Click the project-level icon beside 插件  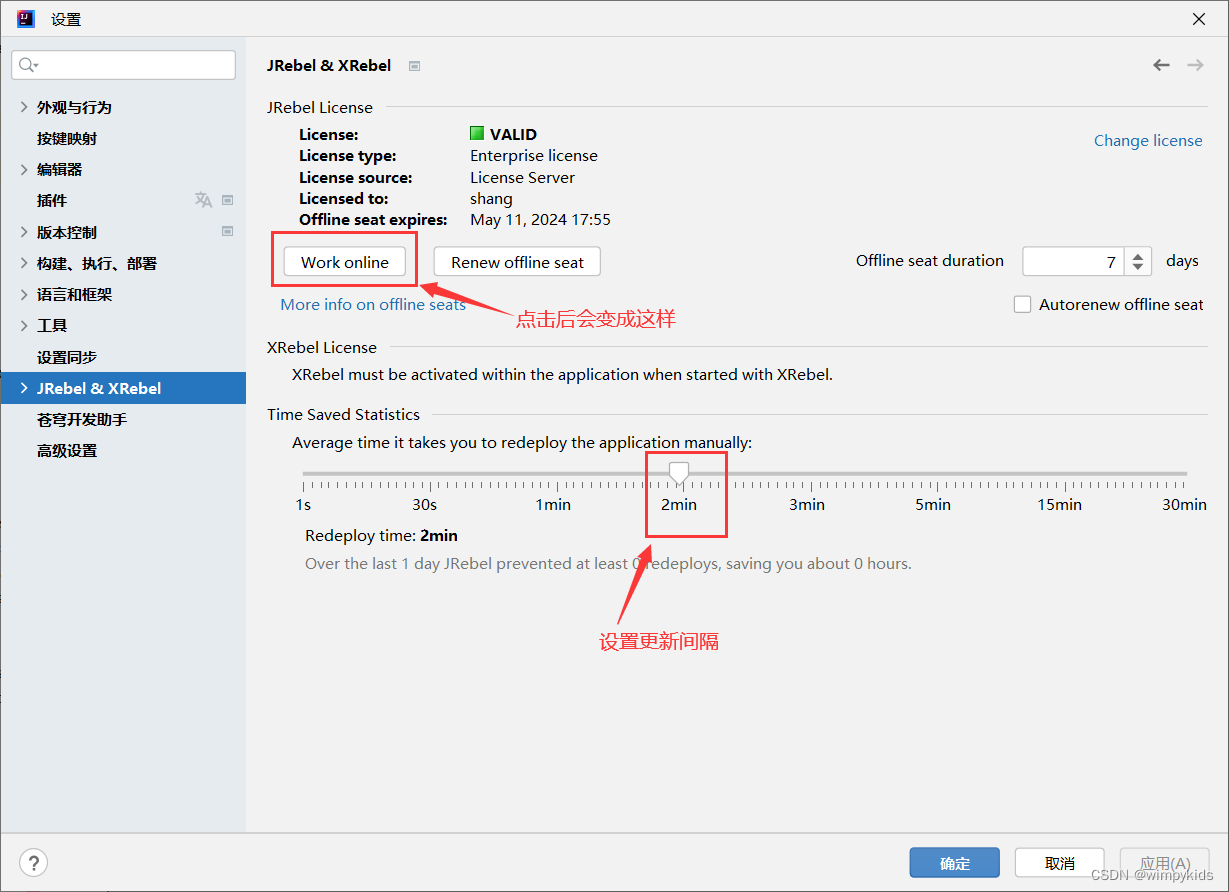(x=227, y=200)
